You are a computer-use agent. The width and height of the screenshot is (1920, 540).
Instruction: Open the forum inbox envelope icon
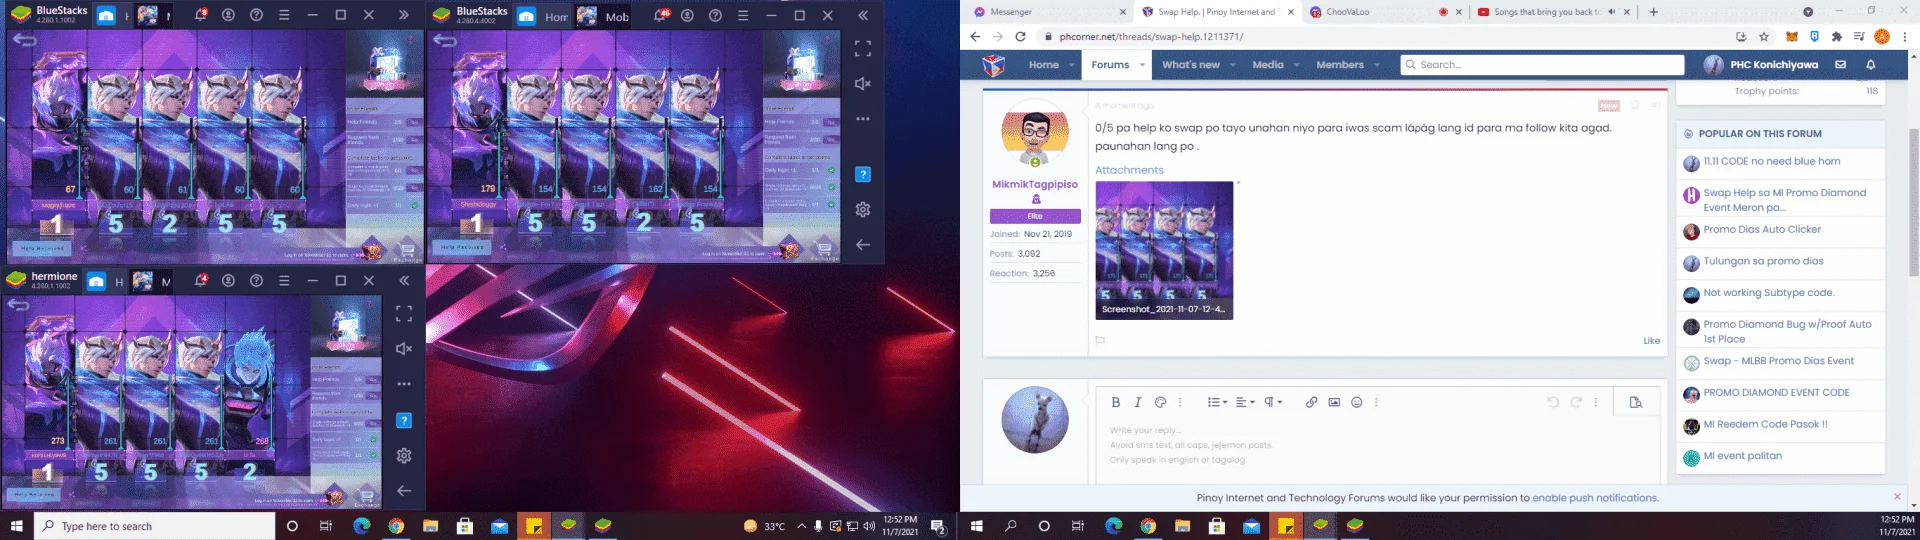pos(1840,65)
